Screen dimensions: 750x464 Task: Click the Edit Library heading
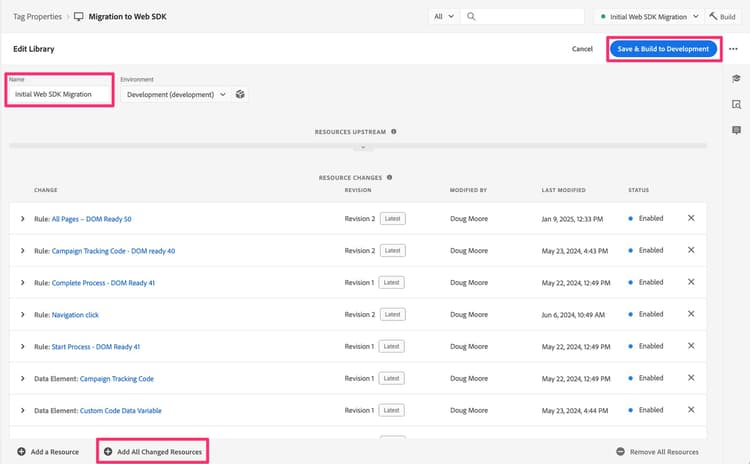click(x=33, y=49)
